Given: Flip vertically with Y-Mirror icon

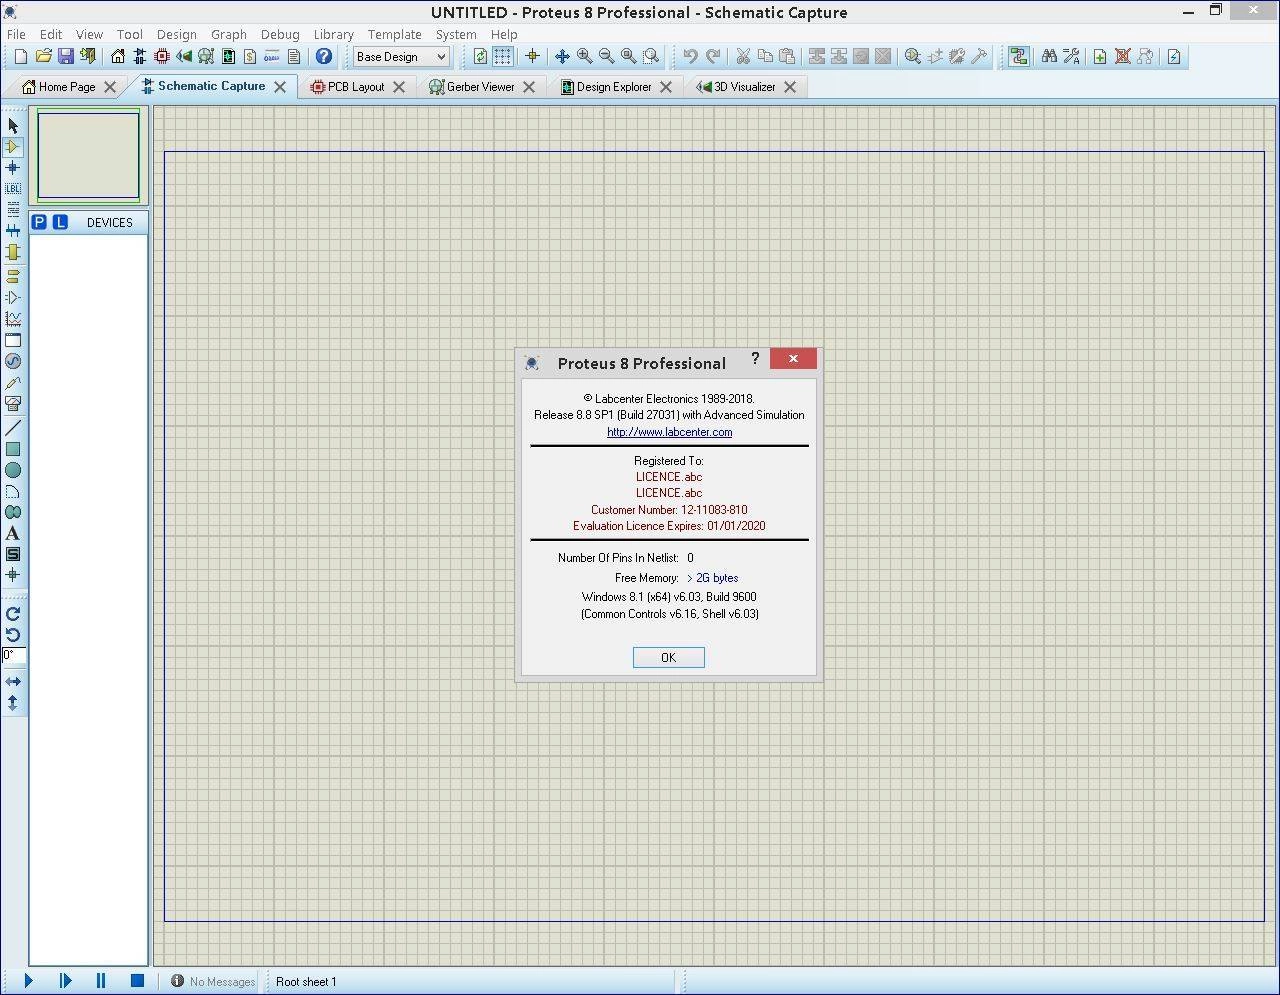Looking at the screenshot, I should 13,703.
